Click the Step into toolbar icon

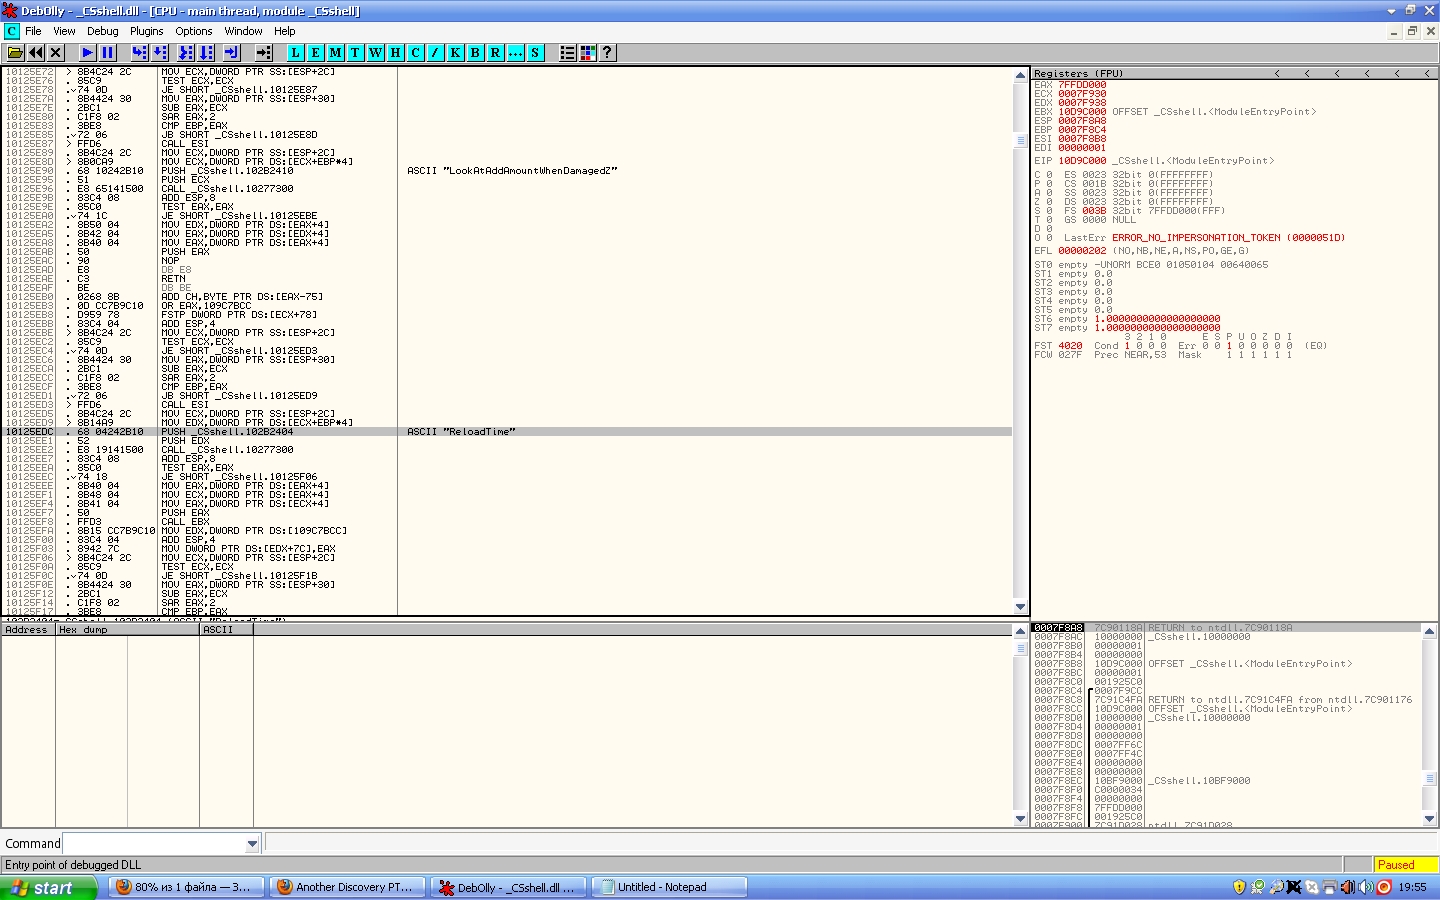(x=140, y=52)
